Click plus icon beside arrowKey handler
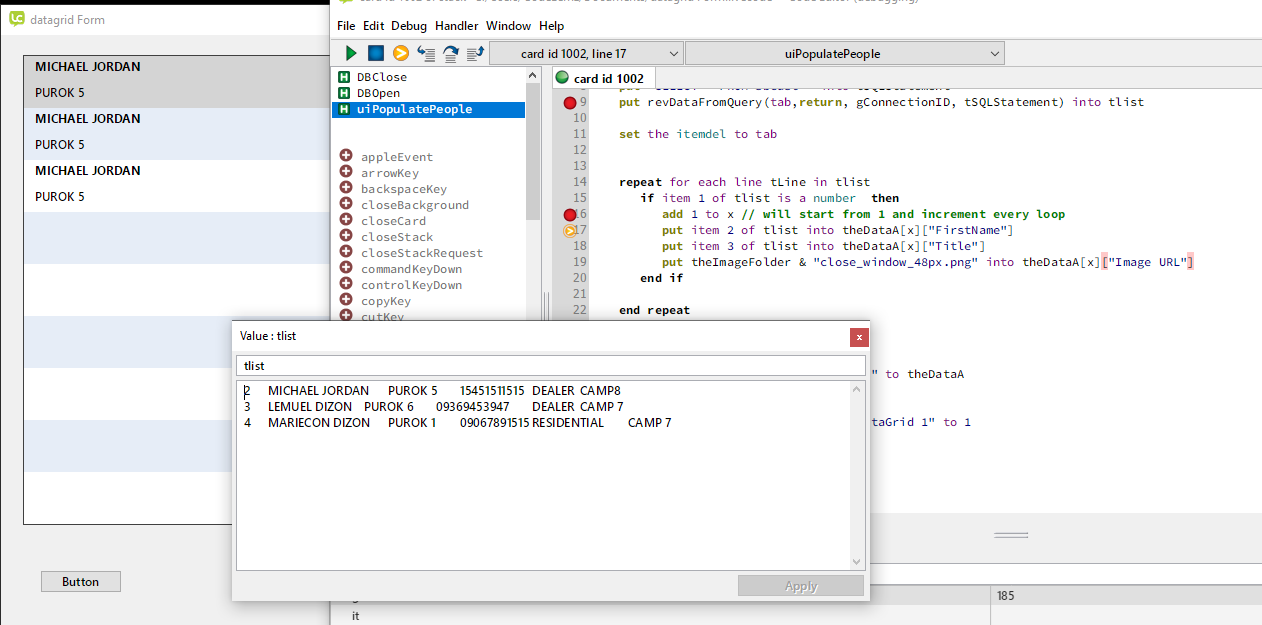The width and height of the screenshot is (1262, 625). (346, 172)
